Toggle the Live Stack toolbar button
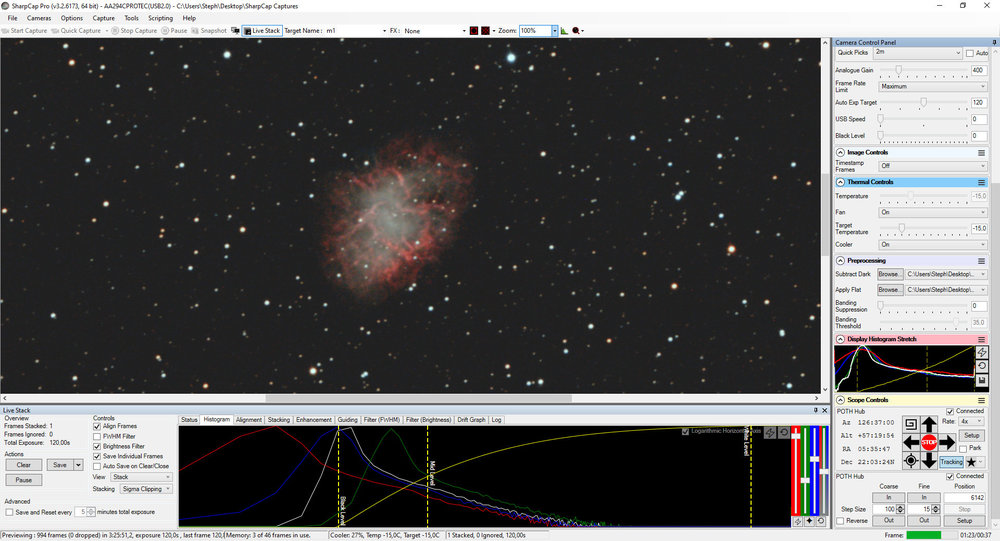The width and height of the screenshot is (1000, 541). [x=261, y=31]
